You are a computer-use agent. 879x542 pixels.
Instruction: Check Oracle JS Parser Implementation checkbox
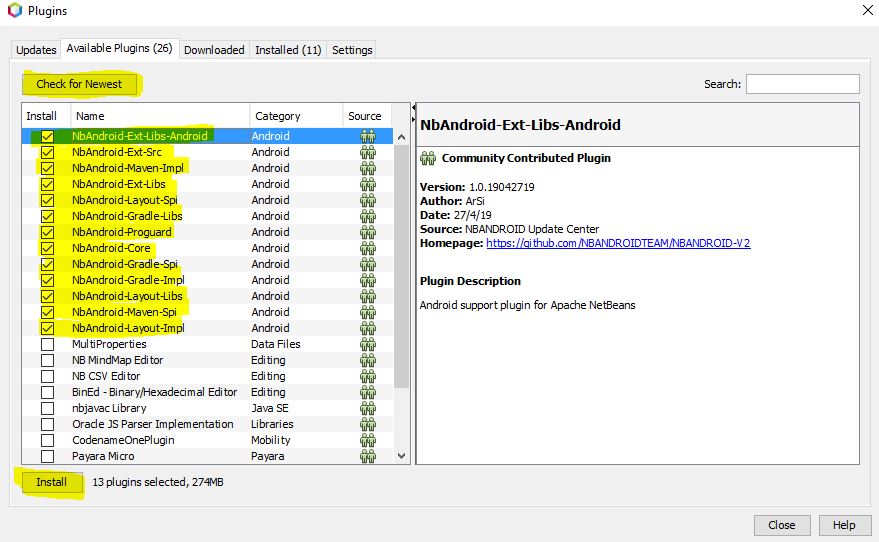click(48, 424)
